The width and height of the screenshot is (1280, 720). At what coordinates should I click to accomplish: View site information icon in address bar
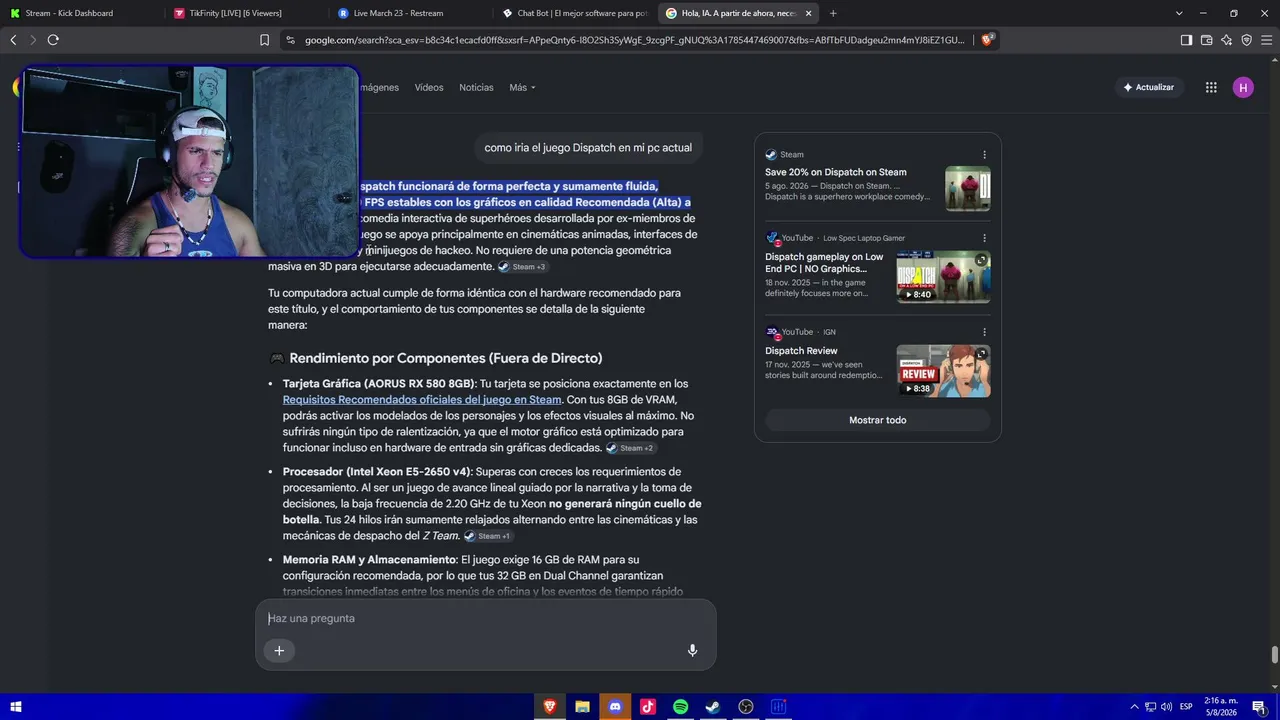point(290,40)
